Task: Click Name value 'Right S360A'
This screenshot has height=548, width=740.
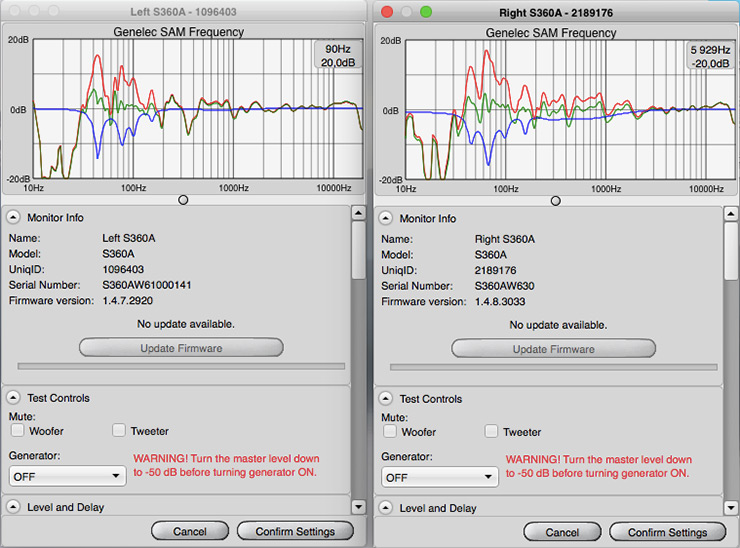Action: 505,239
